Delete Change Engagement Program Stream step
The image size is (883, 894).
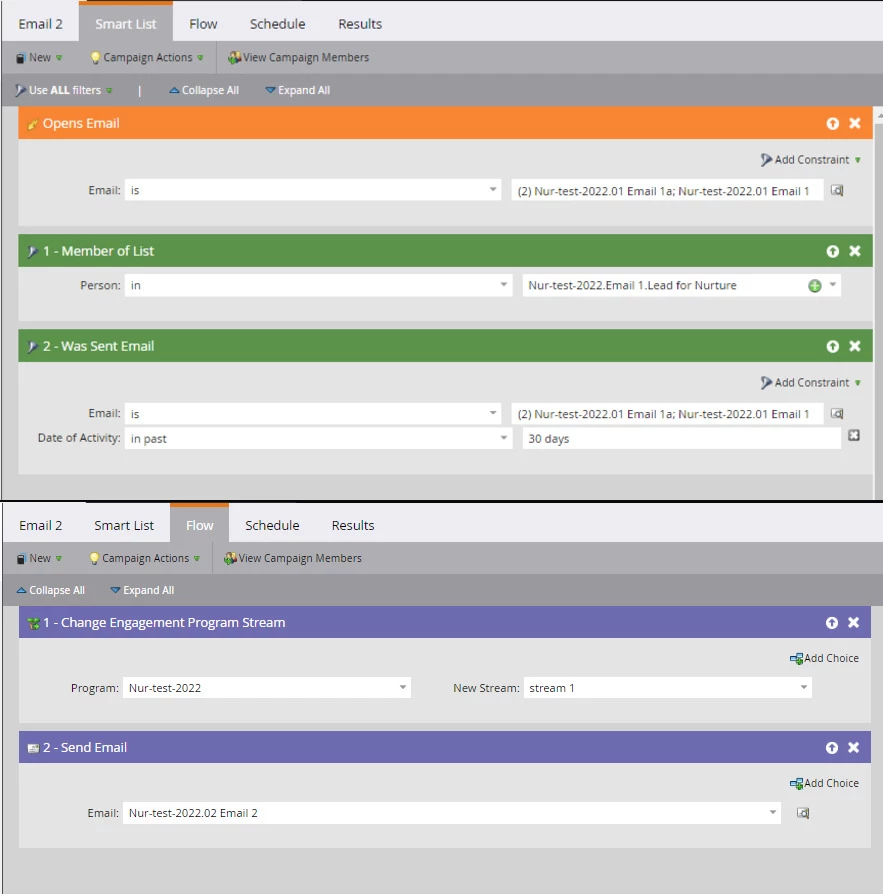pyautogui.click(x=853, y=623)
